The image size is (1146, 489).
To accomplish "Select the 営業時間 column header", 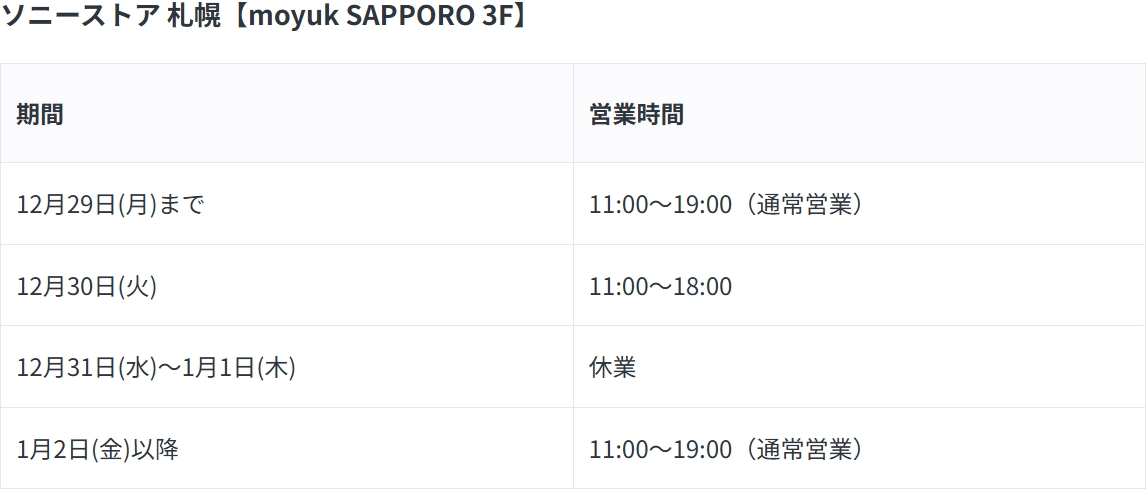I will click(636, 114).
